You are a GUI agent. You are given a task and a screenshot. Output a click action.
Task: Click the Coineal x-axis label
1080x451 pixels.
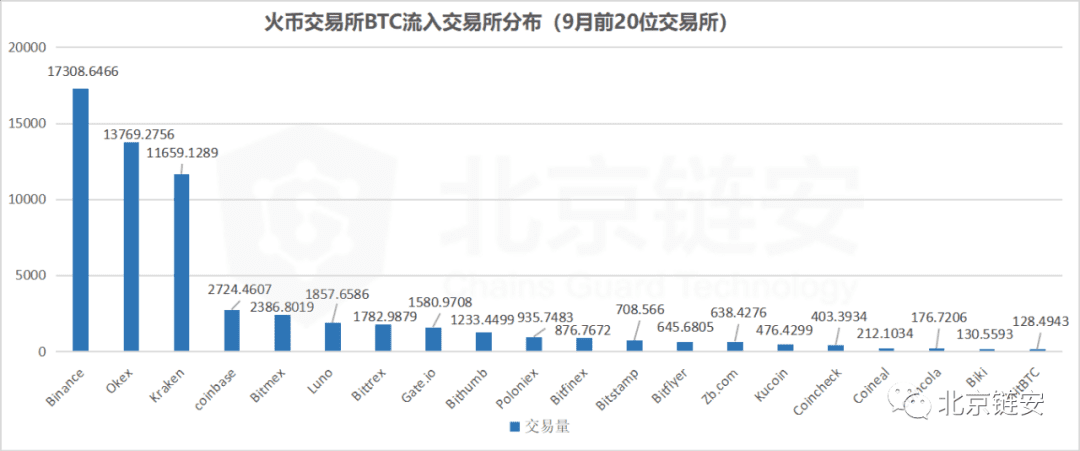[x=872, y=387]
